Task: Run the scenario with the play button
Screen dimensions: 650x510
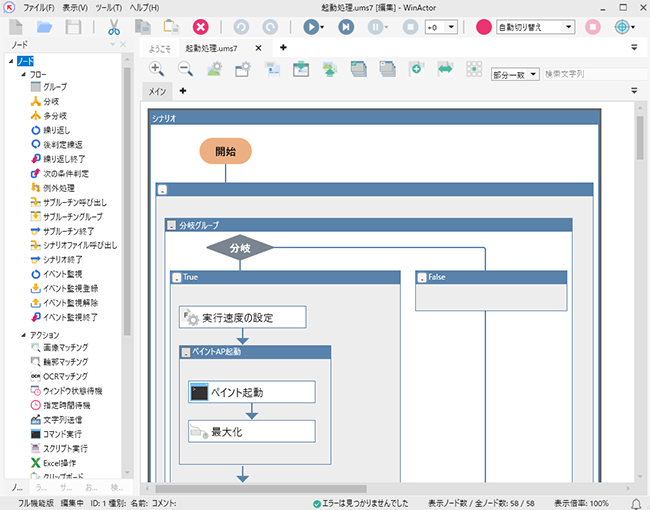Action: (312, 27)
